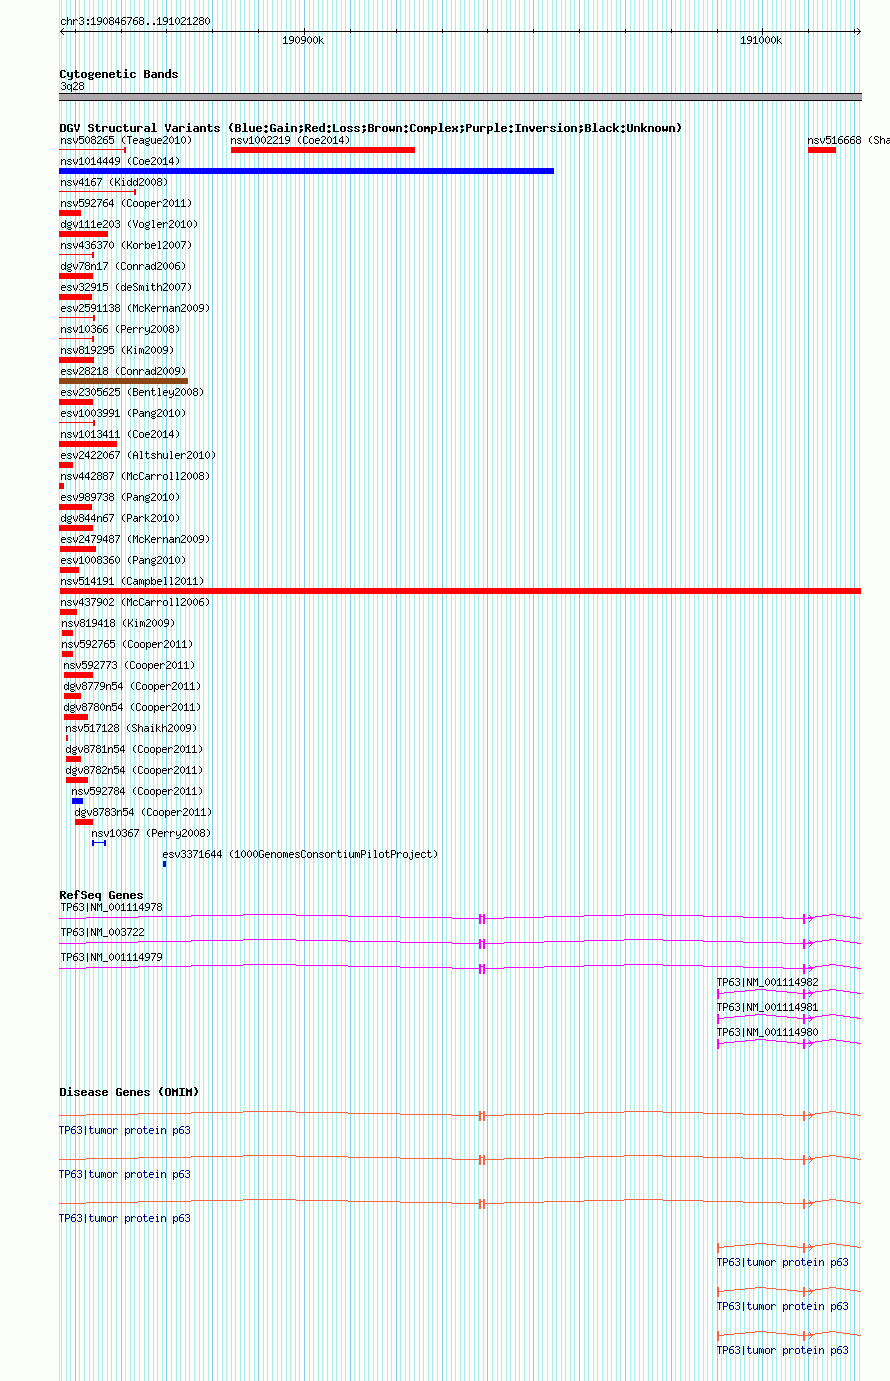
Task: Click variant nsv436370 (Korbel2007)
Action: coord(126,245)
